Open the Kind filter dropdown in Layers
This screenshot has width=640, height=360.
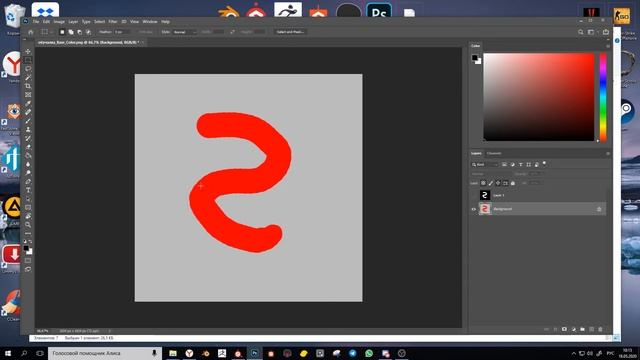pyautogui.click(x=485, y=164)
